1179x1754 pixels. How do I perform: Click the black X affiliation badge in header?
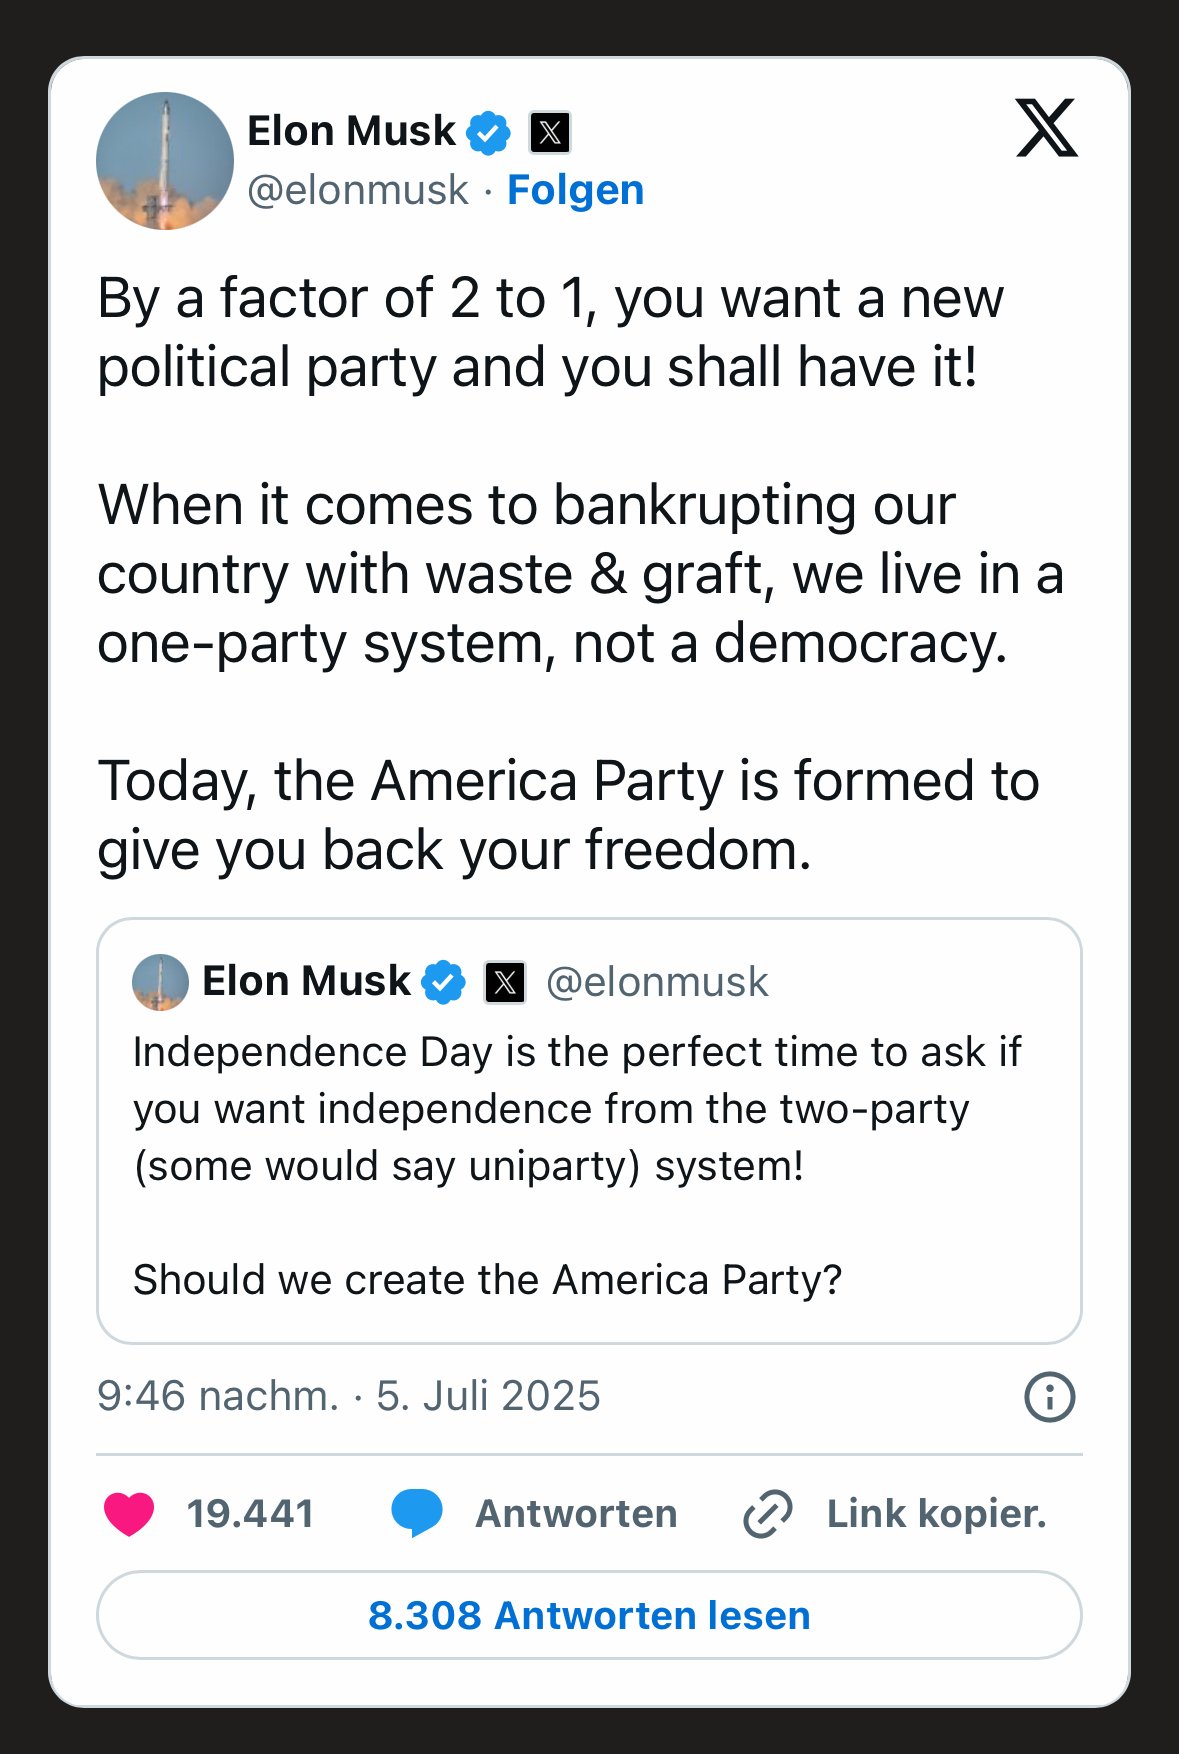(x=549, y=132)
